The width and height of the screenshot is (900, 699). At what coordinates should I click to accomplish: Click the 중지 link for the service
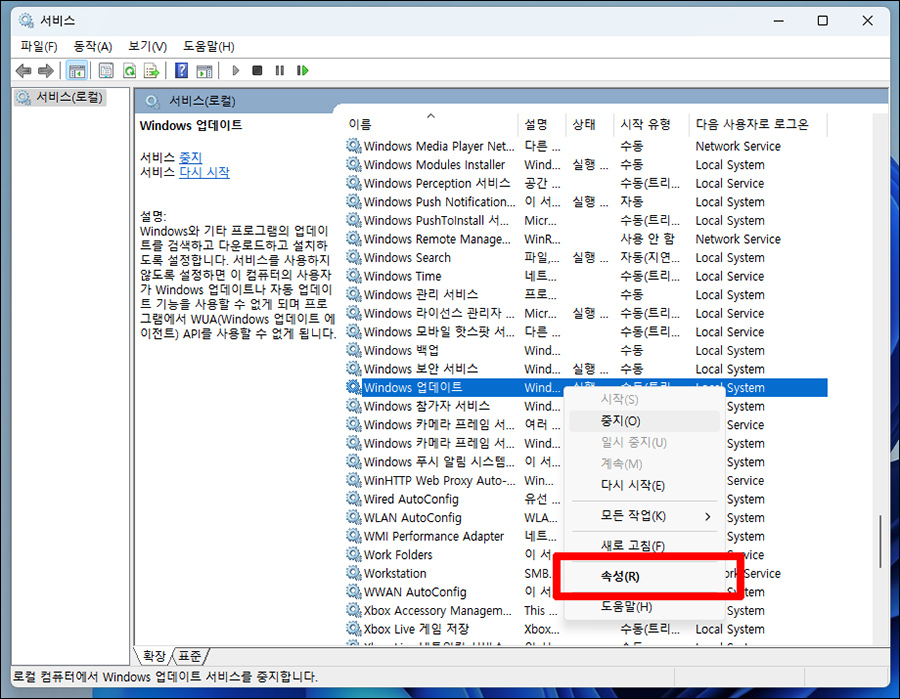(x=190, y=157)
